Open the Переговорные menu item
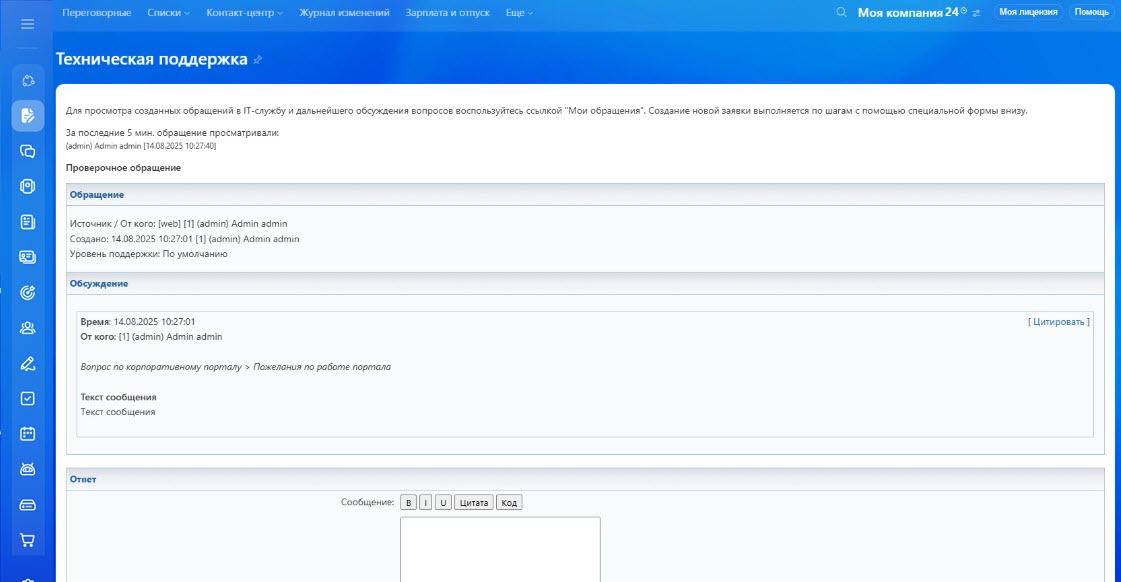Viewport: 1121px width, 582px height. [x=97, y=13]
